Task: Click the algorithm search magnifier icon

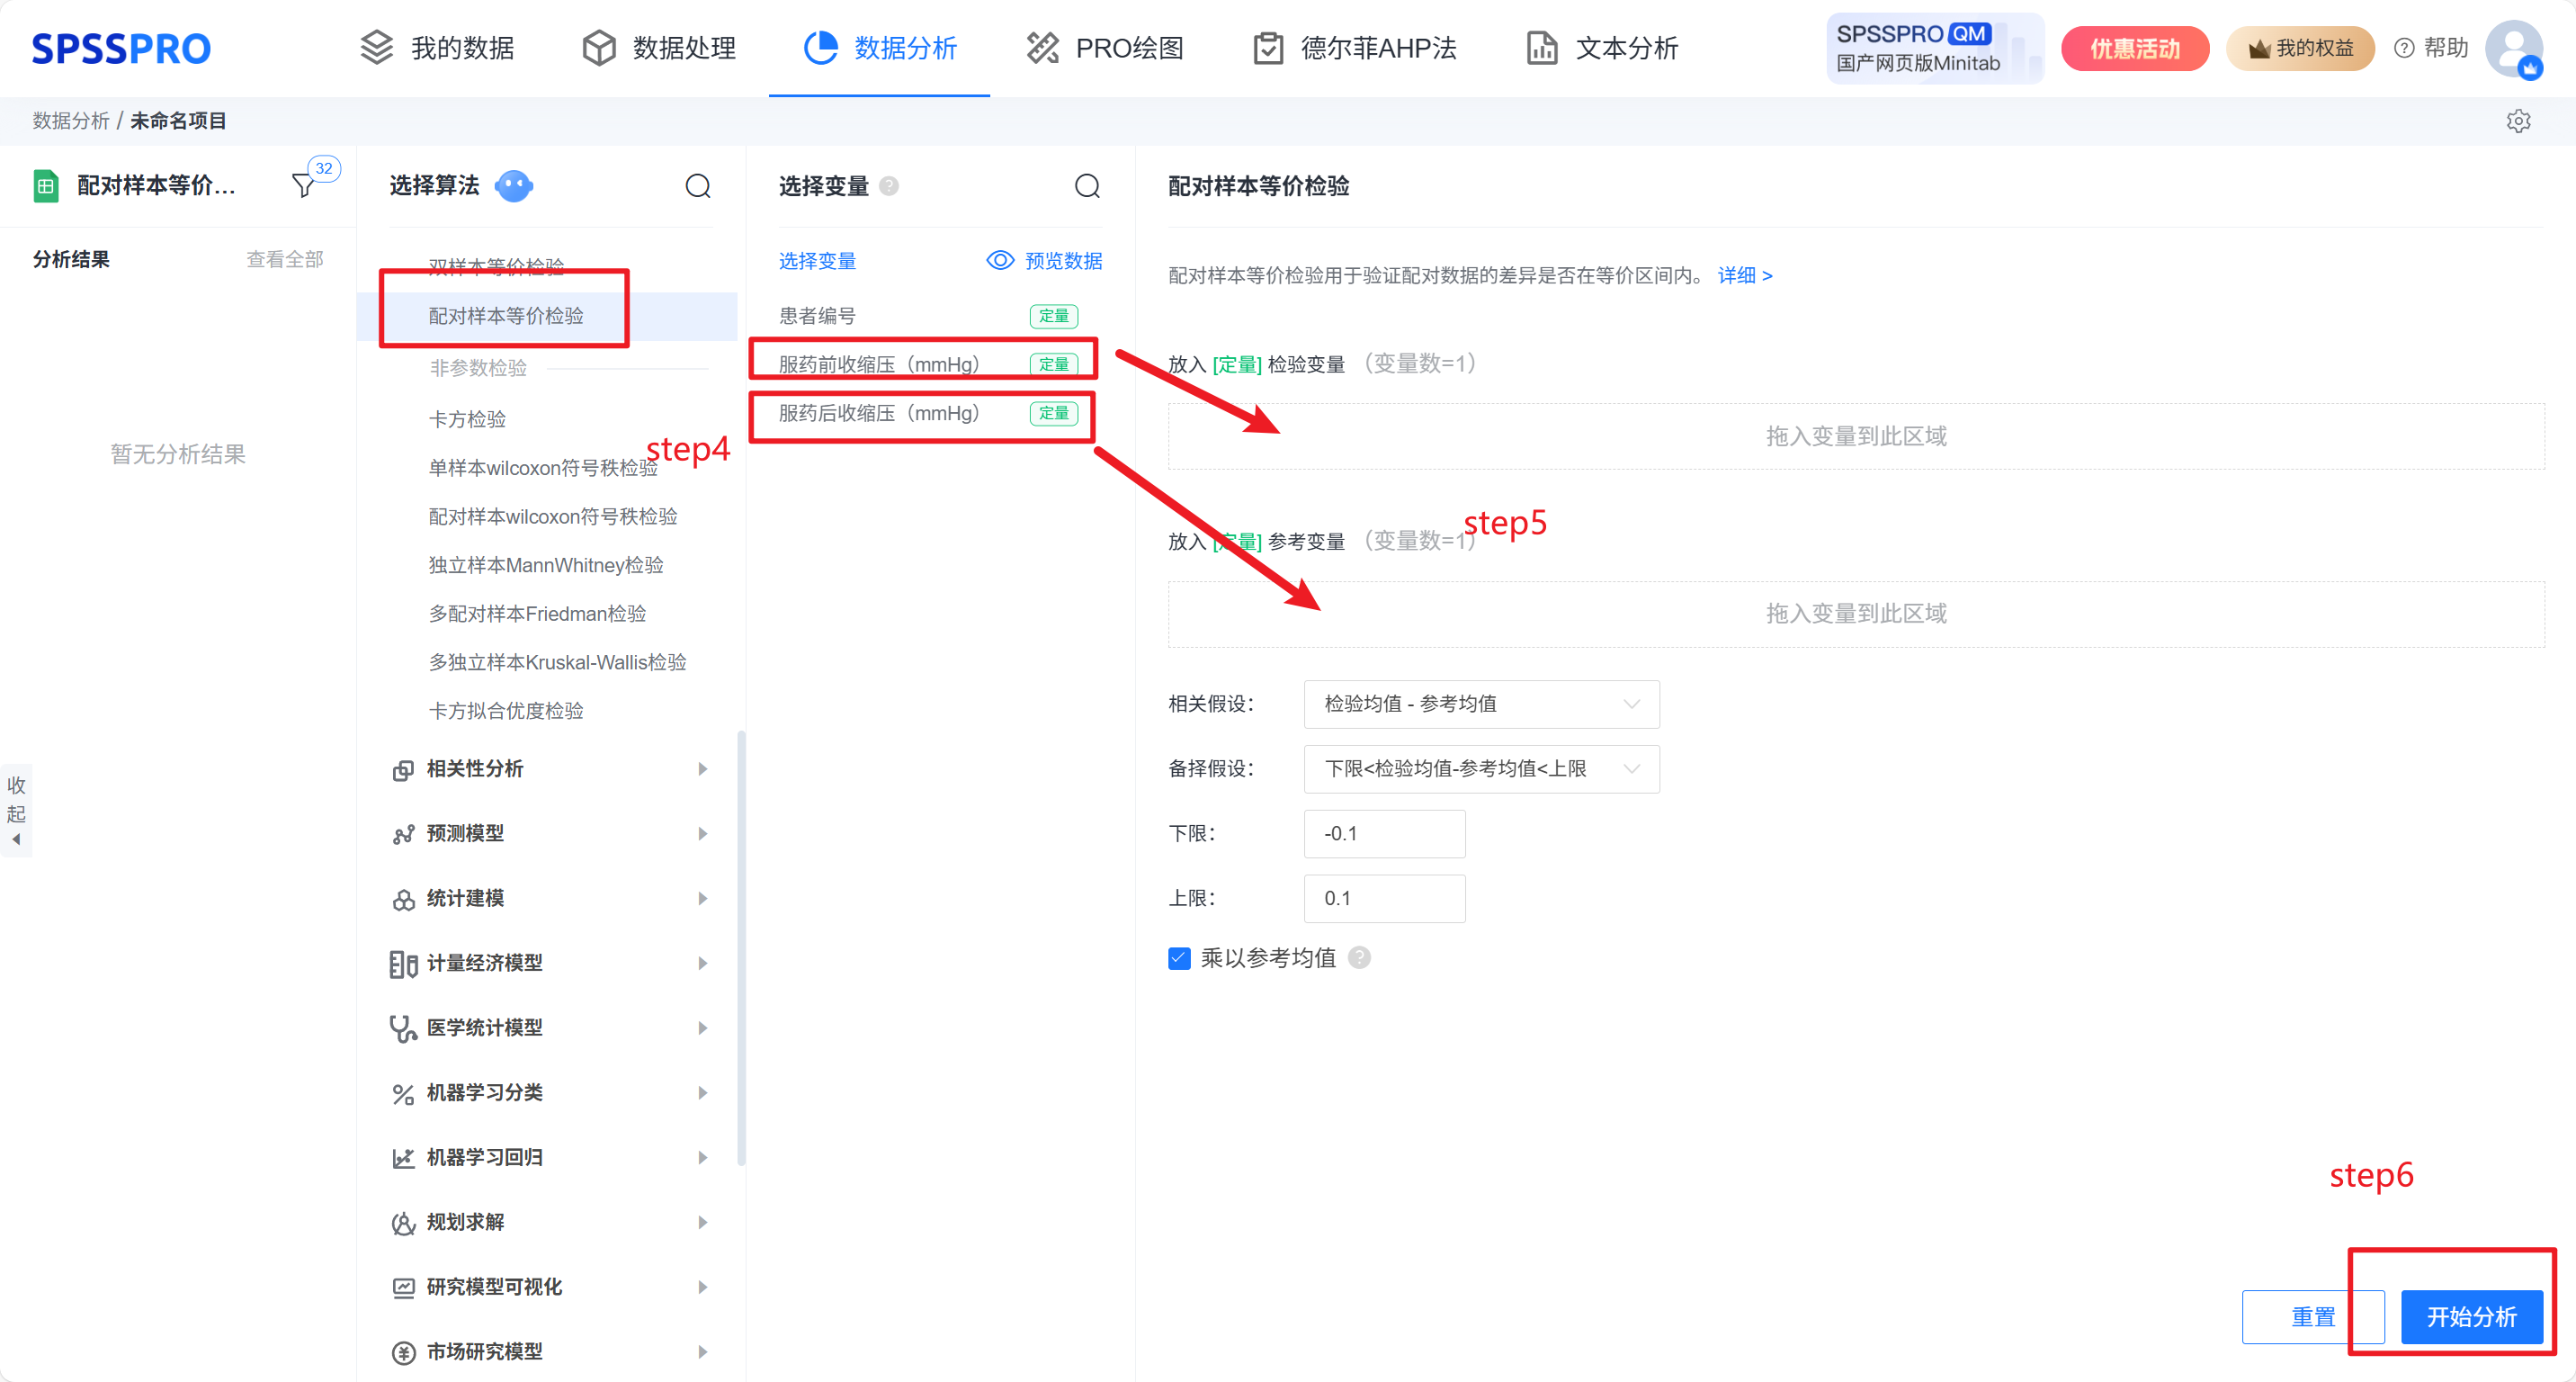Action: coord(698,186)
